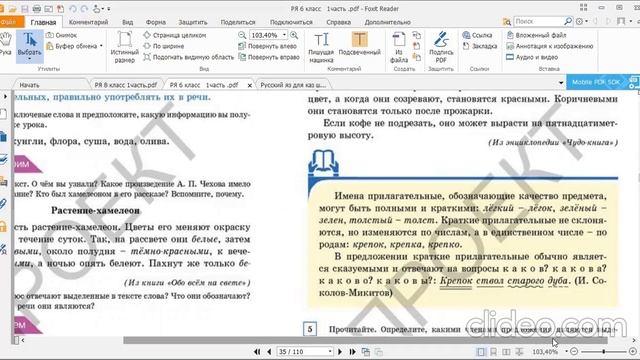This screenshot has width=640, height=360.
Task: Activate the Выбрать text selection tool
Action: (29, 46)
